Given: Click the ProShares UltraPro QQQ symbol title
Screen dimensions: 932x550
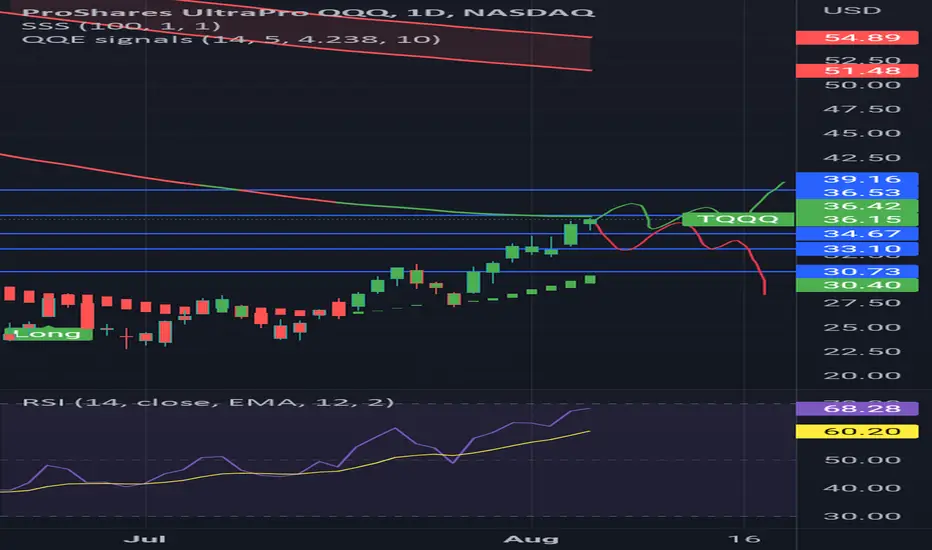Looking at the screenshot, I should pyautogui.click(x=308, y=12).
